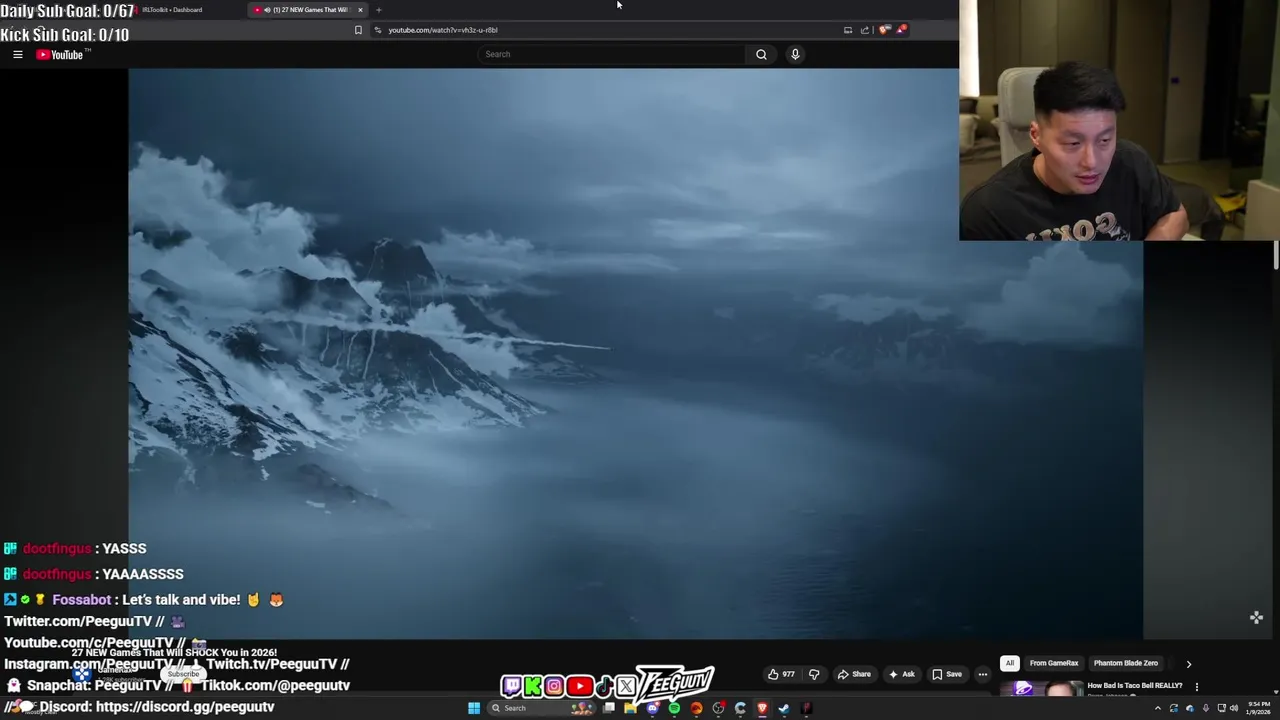Open clock and date 9:54 PM

pos(1258,708)
